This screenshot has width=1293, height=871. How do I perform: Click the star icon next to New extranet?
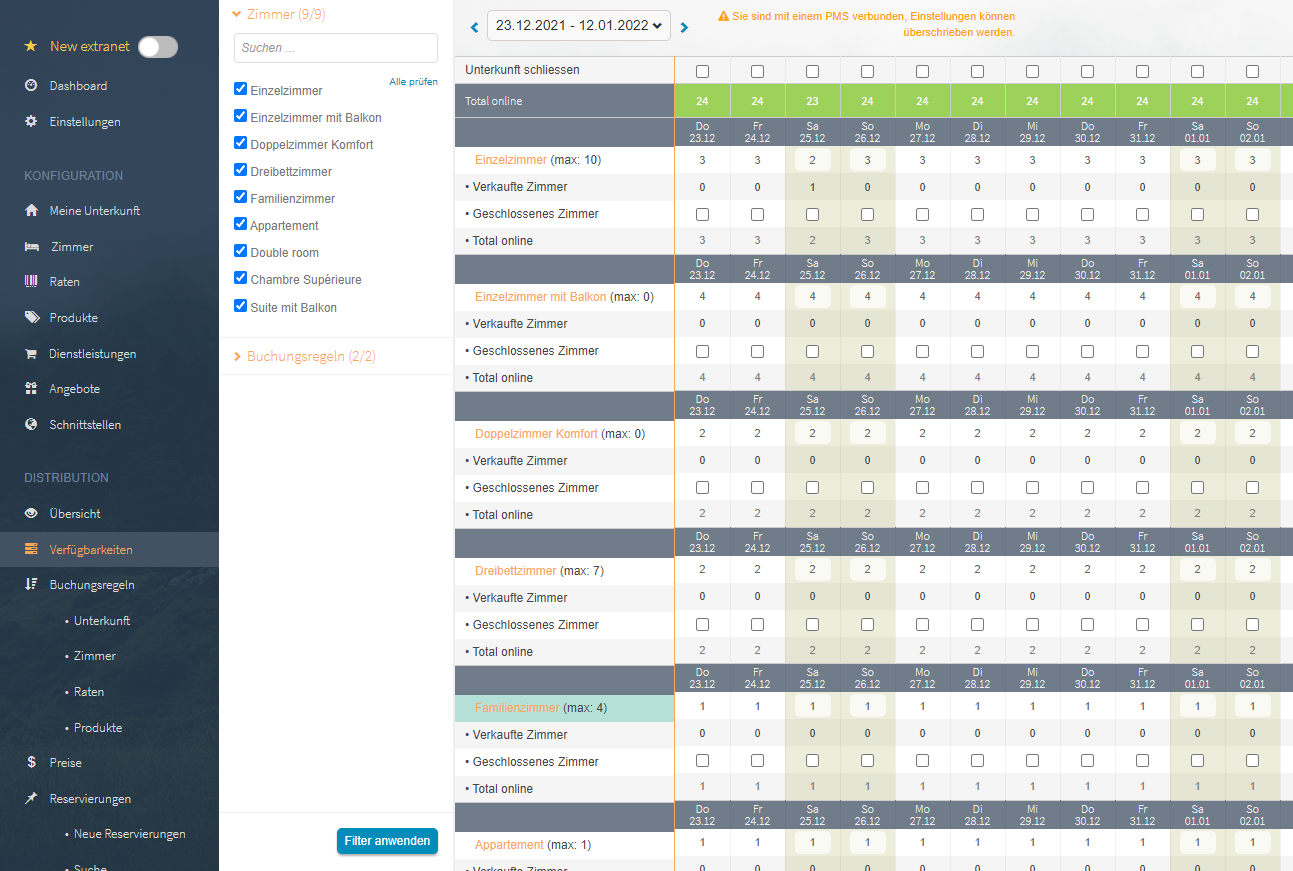(x=31, y=46)
